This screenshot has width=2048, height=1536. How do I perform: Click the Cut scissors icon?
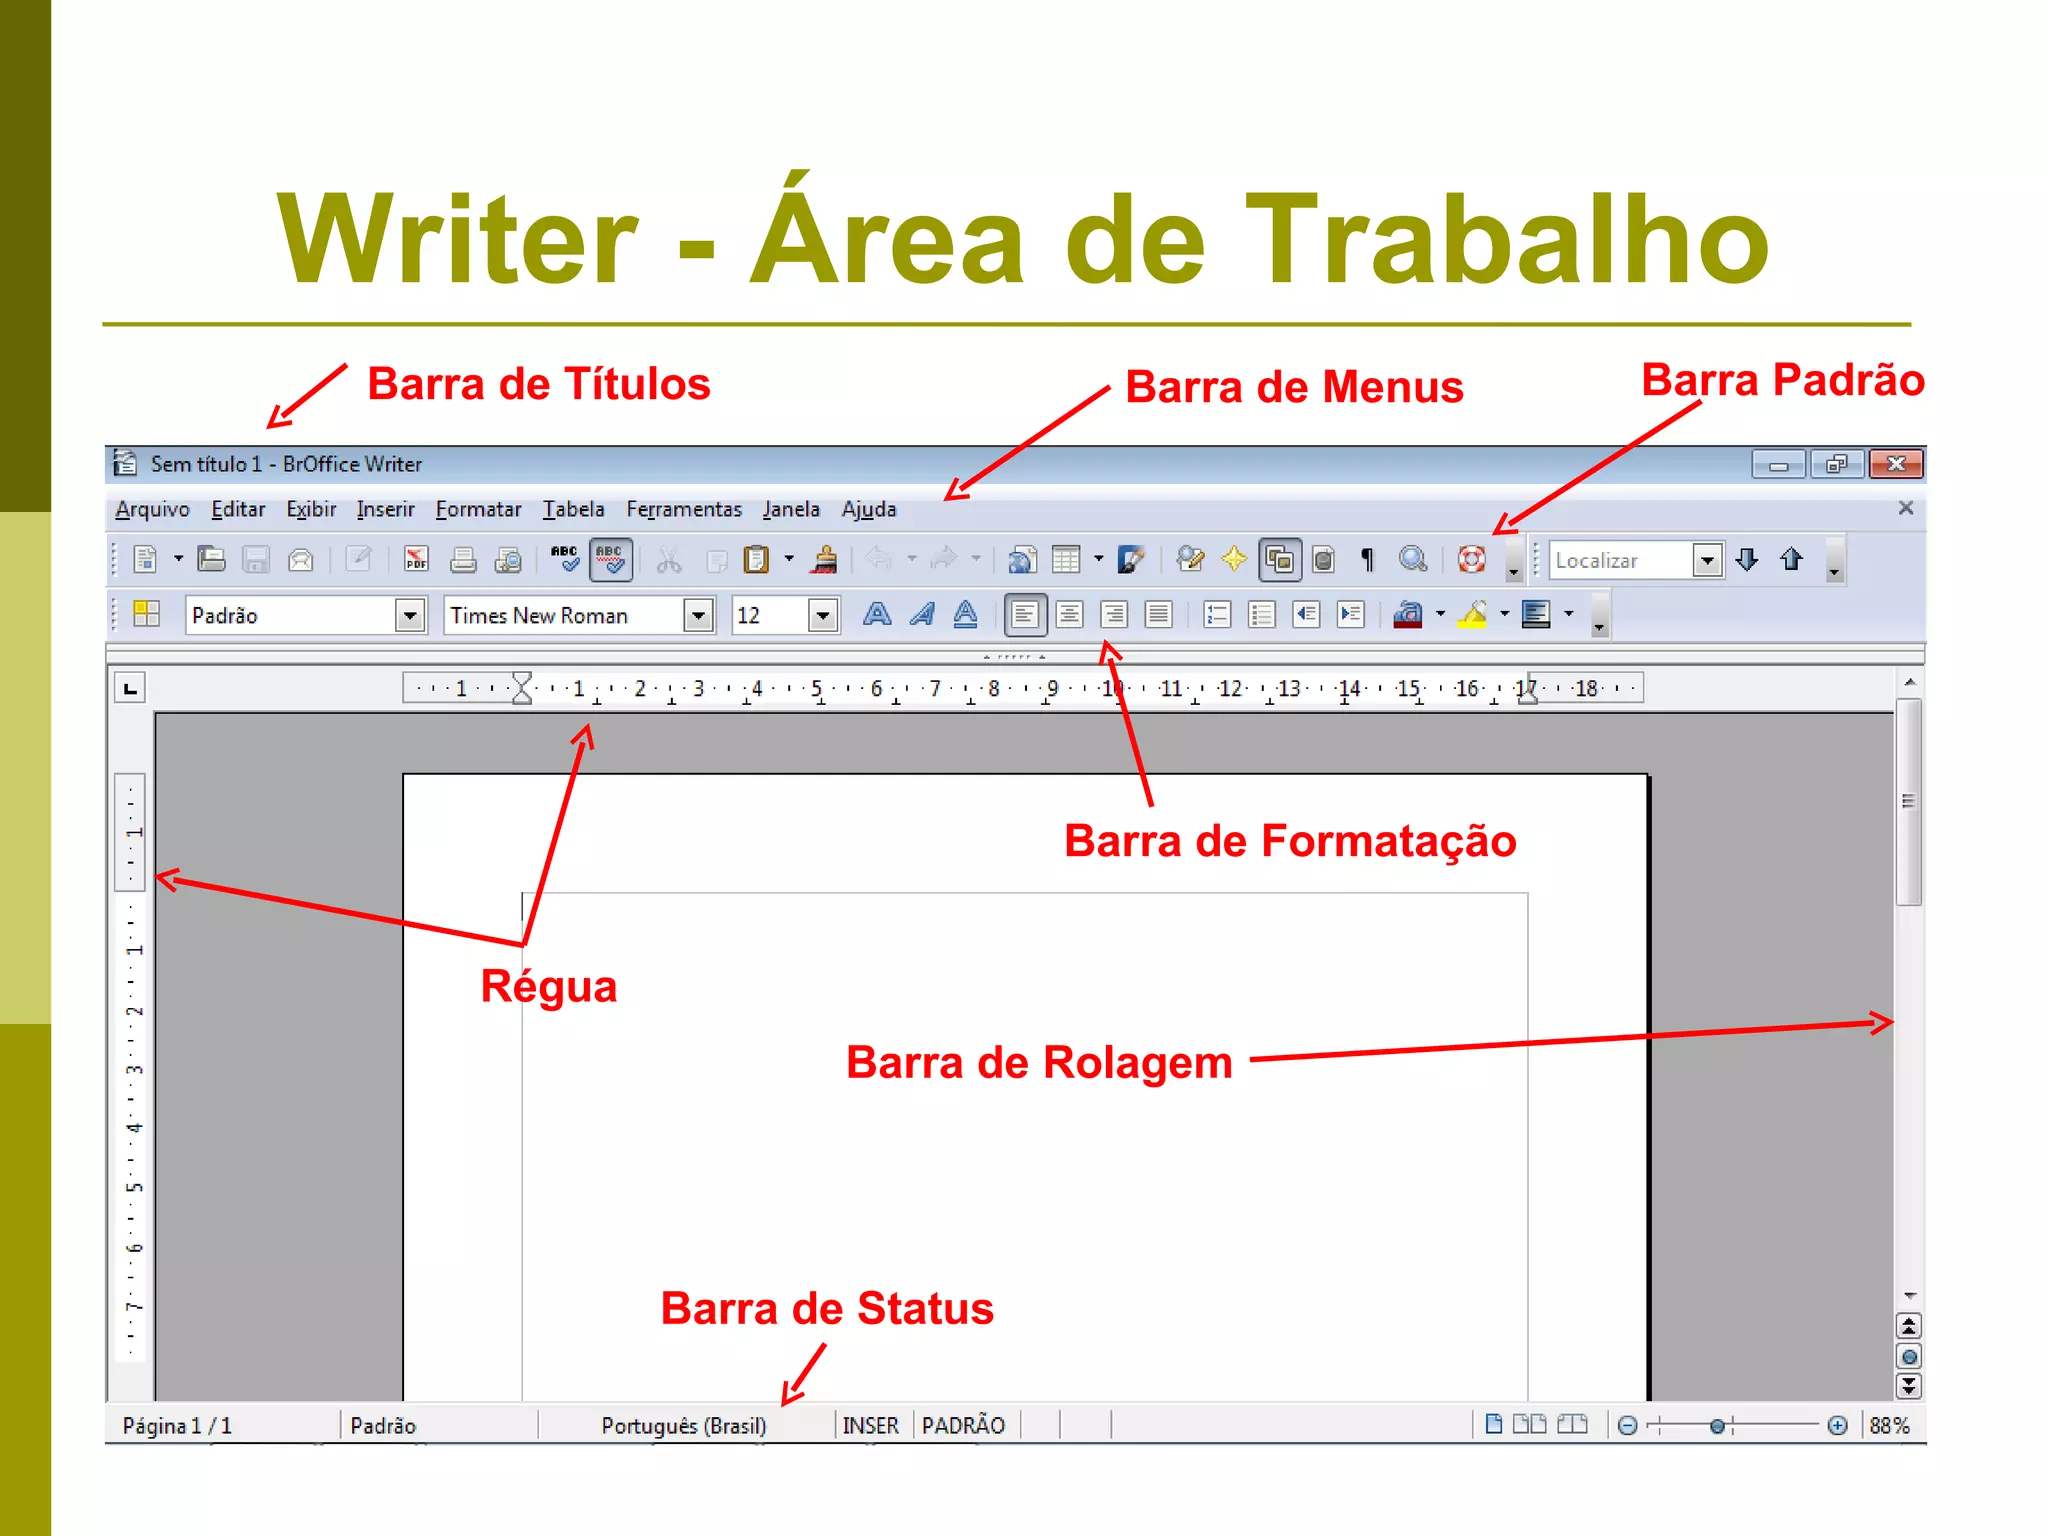coord(669,559)
